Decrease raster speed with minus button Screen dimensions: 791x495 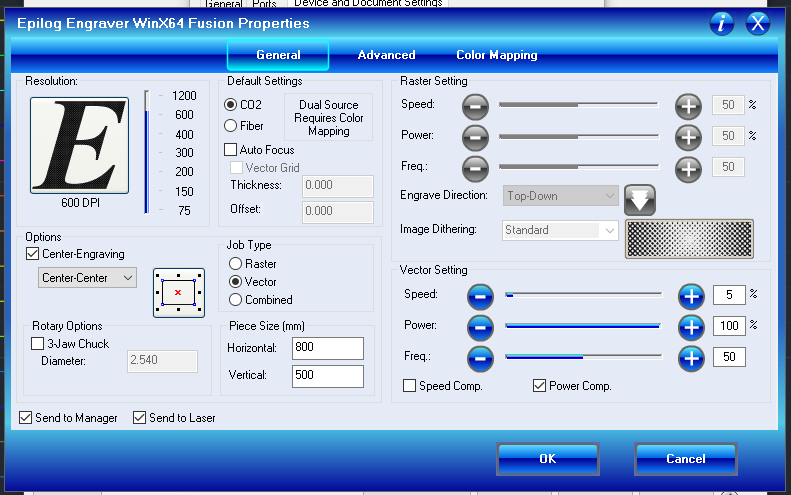pos(475,106)
